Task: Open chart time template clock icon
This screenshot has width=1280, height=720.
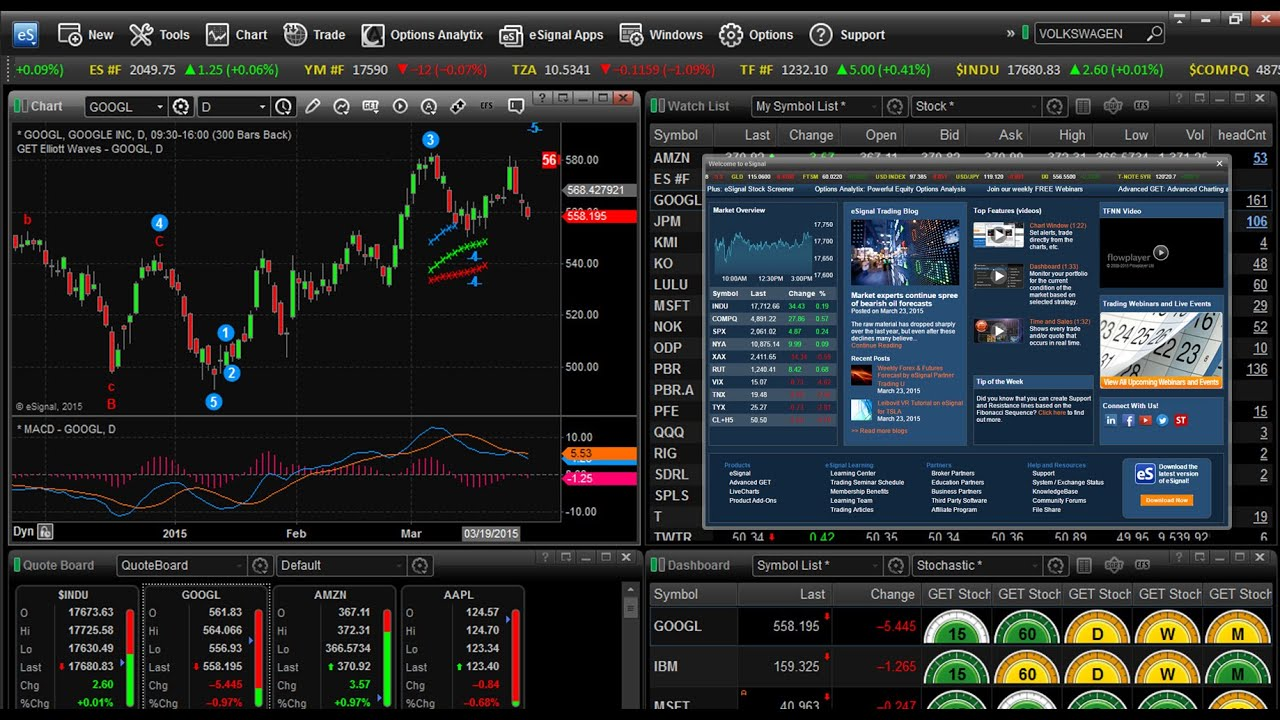Action: (x=284, y=106)
